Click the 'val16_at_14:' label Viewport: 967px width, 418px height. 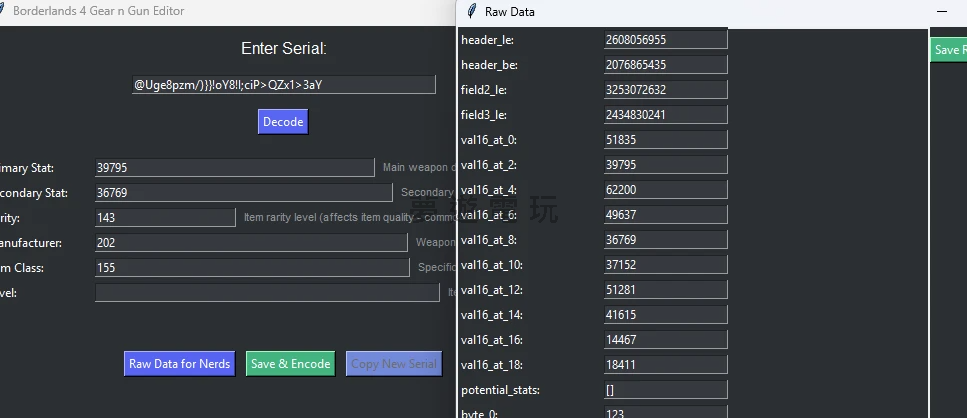(492, 315)
